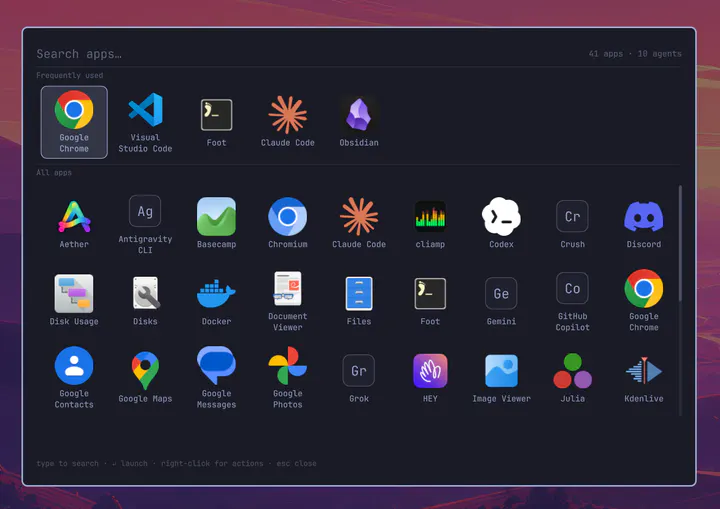720x509 pixels.
Task: Launch Obsidian app
Action: pyautogui.click(x=359, y=122)
